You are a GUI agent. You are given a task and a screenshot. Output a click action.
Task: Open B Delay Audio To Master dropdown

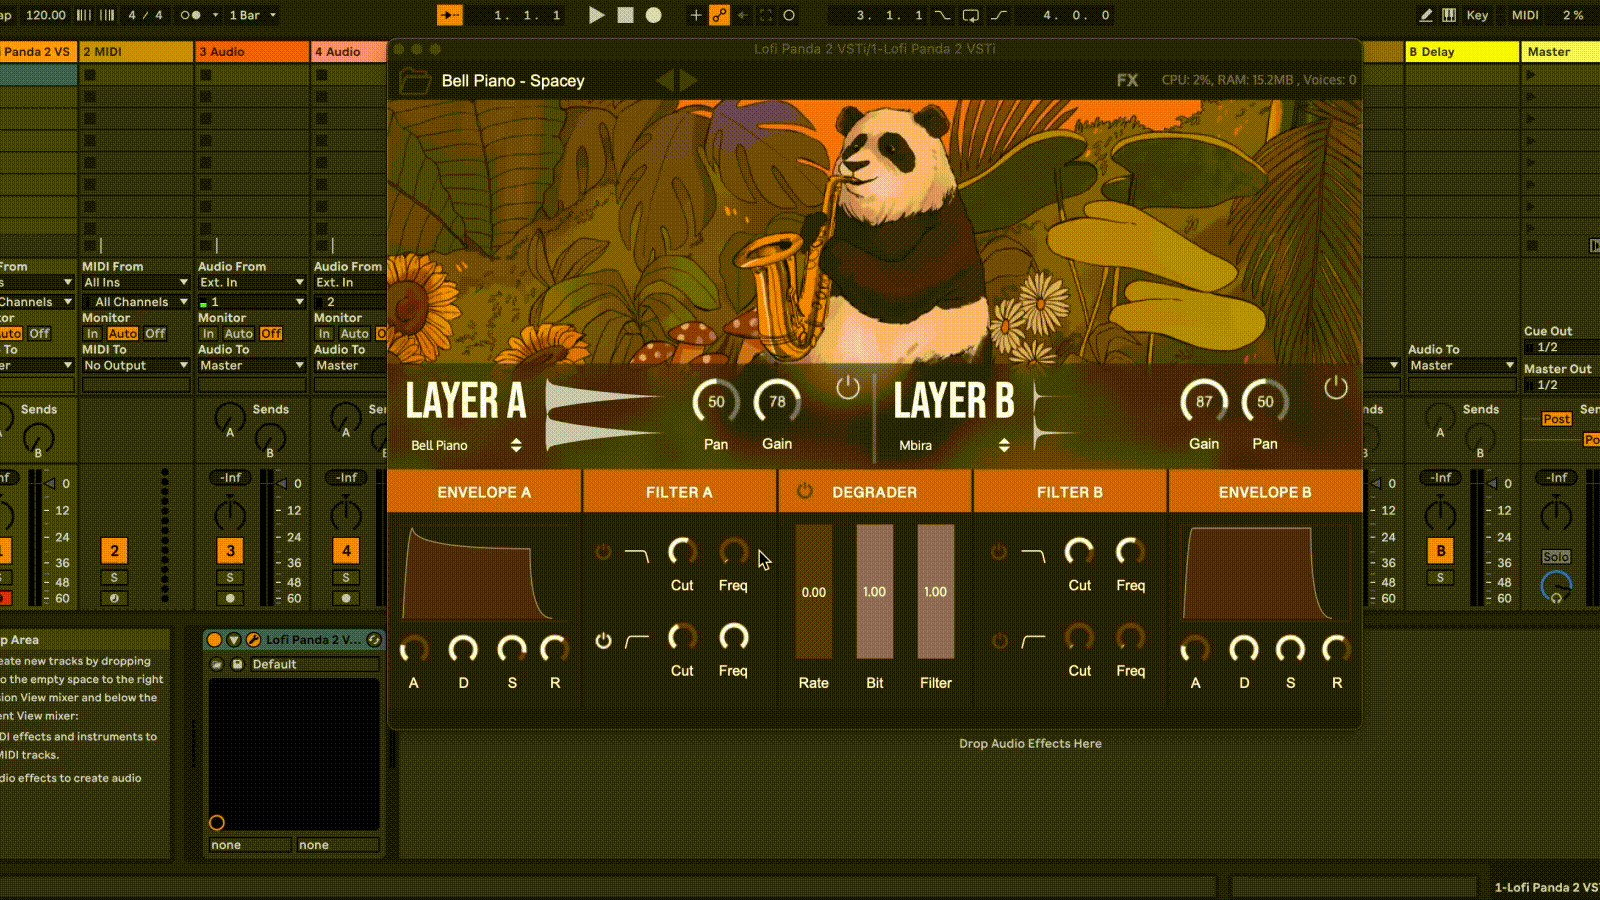pyautogui.click(x=1462, y=366)
